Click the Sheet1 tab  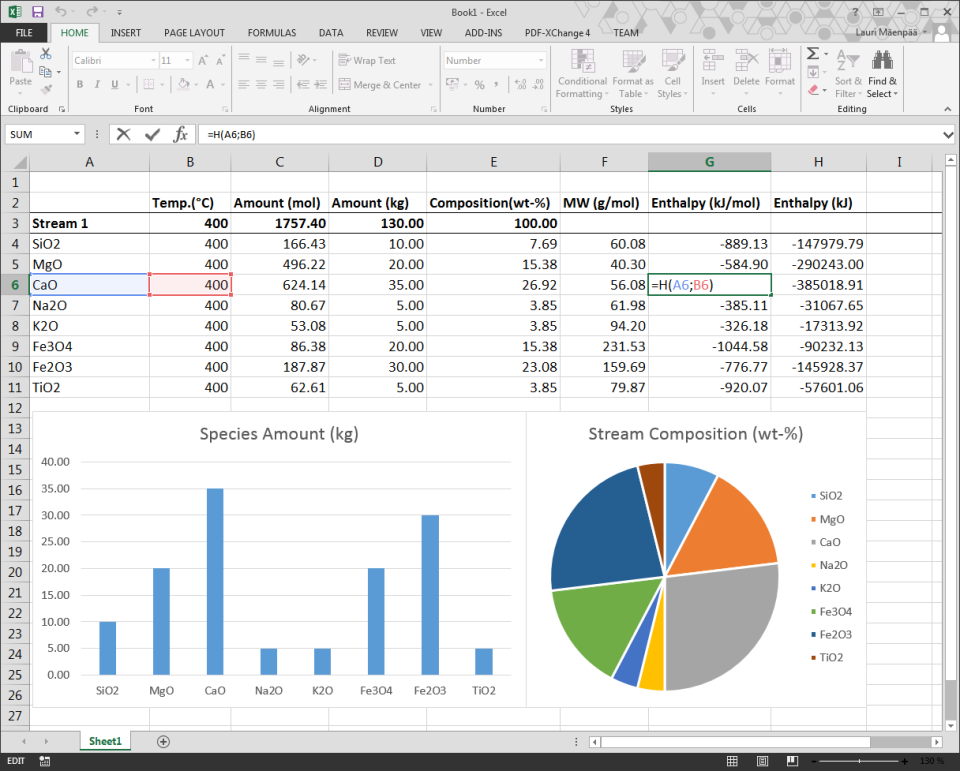104,741
